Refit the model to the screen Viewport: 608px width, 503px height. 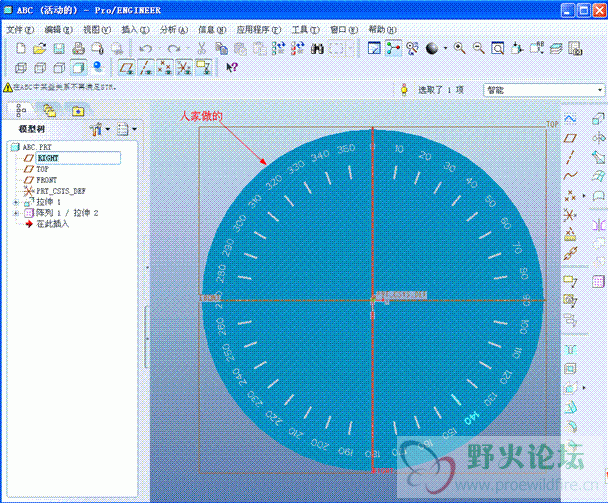point(498,48)
